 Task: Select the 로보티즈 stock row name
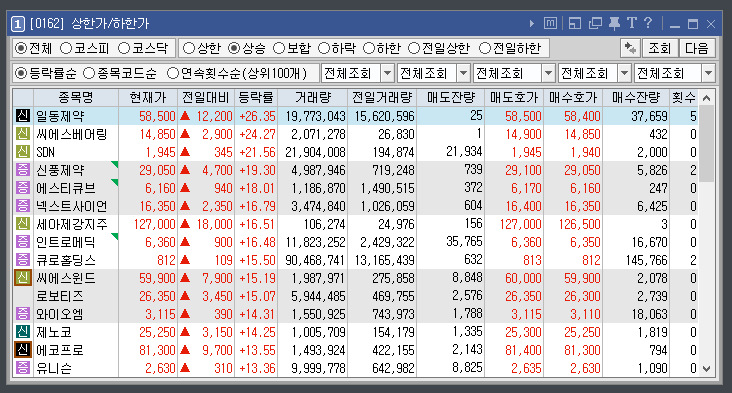60,296
